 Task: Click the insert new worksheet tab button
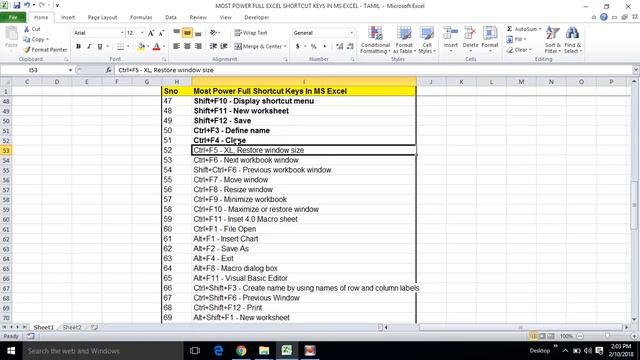[94, 327]
